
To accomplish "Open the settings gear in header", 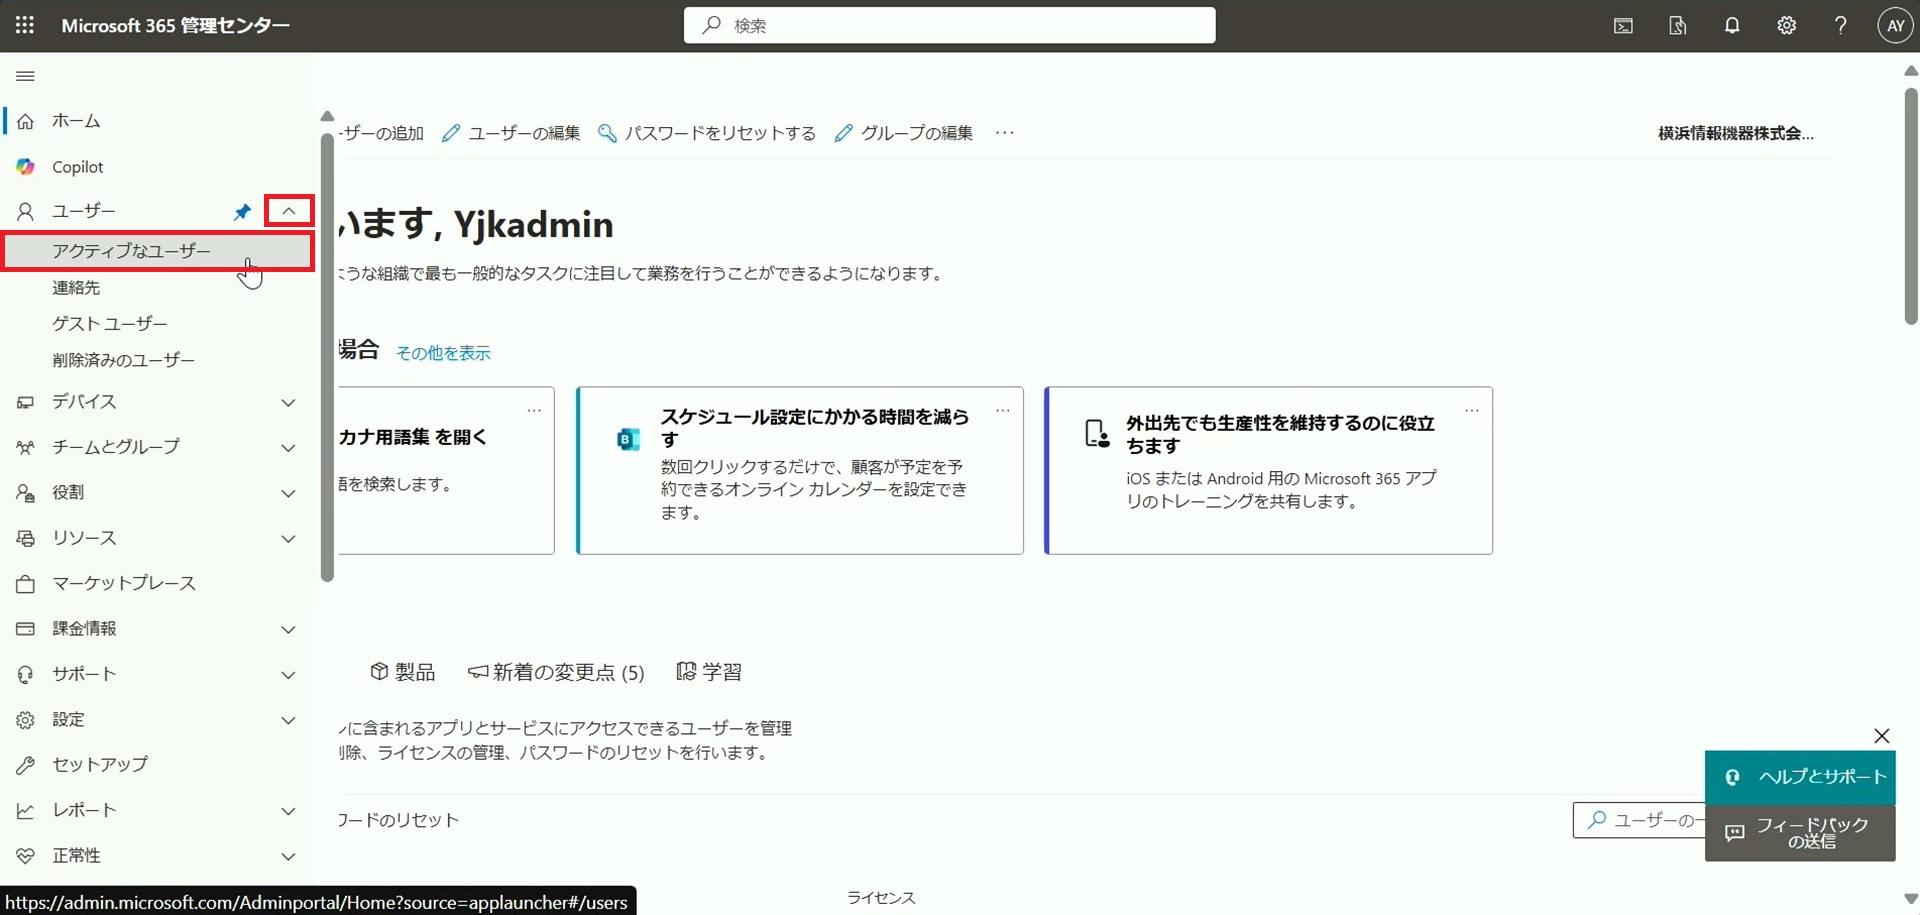I will tap(1786, 26).
